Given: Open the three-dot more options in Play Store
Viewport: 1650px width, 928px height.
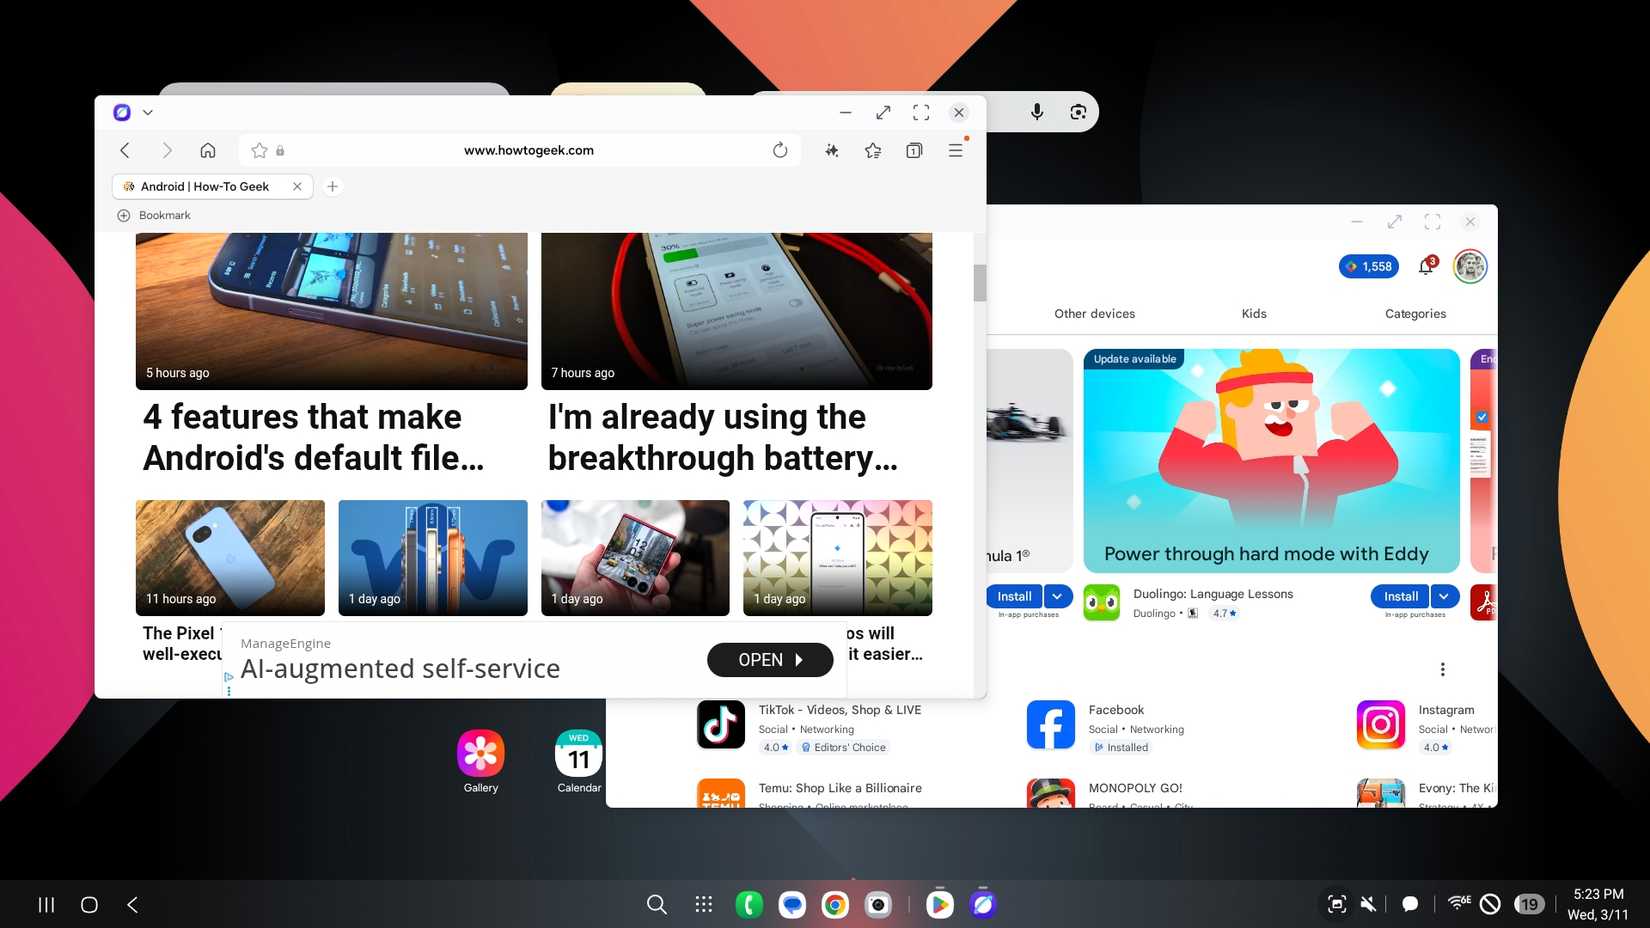Looking at the screenshot, I should click(1442, 669).
